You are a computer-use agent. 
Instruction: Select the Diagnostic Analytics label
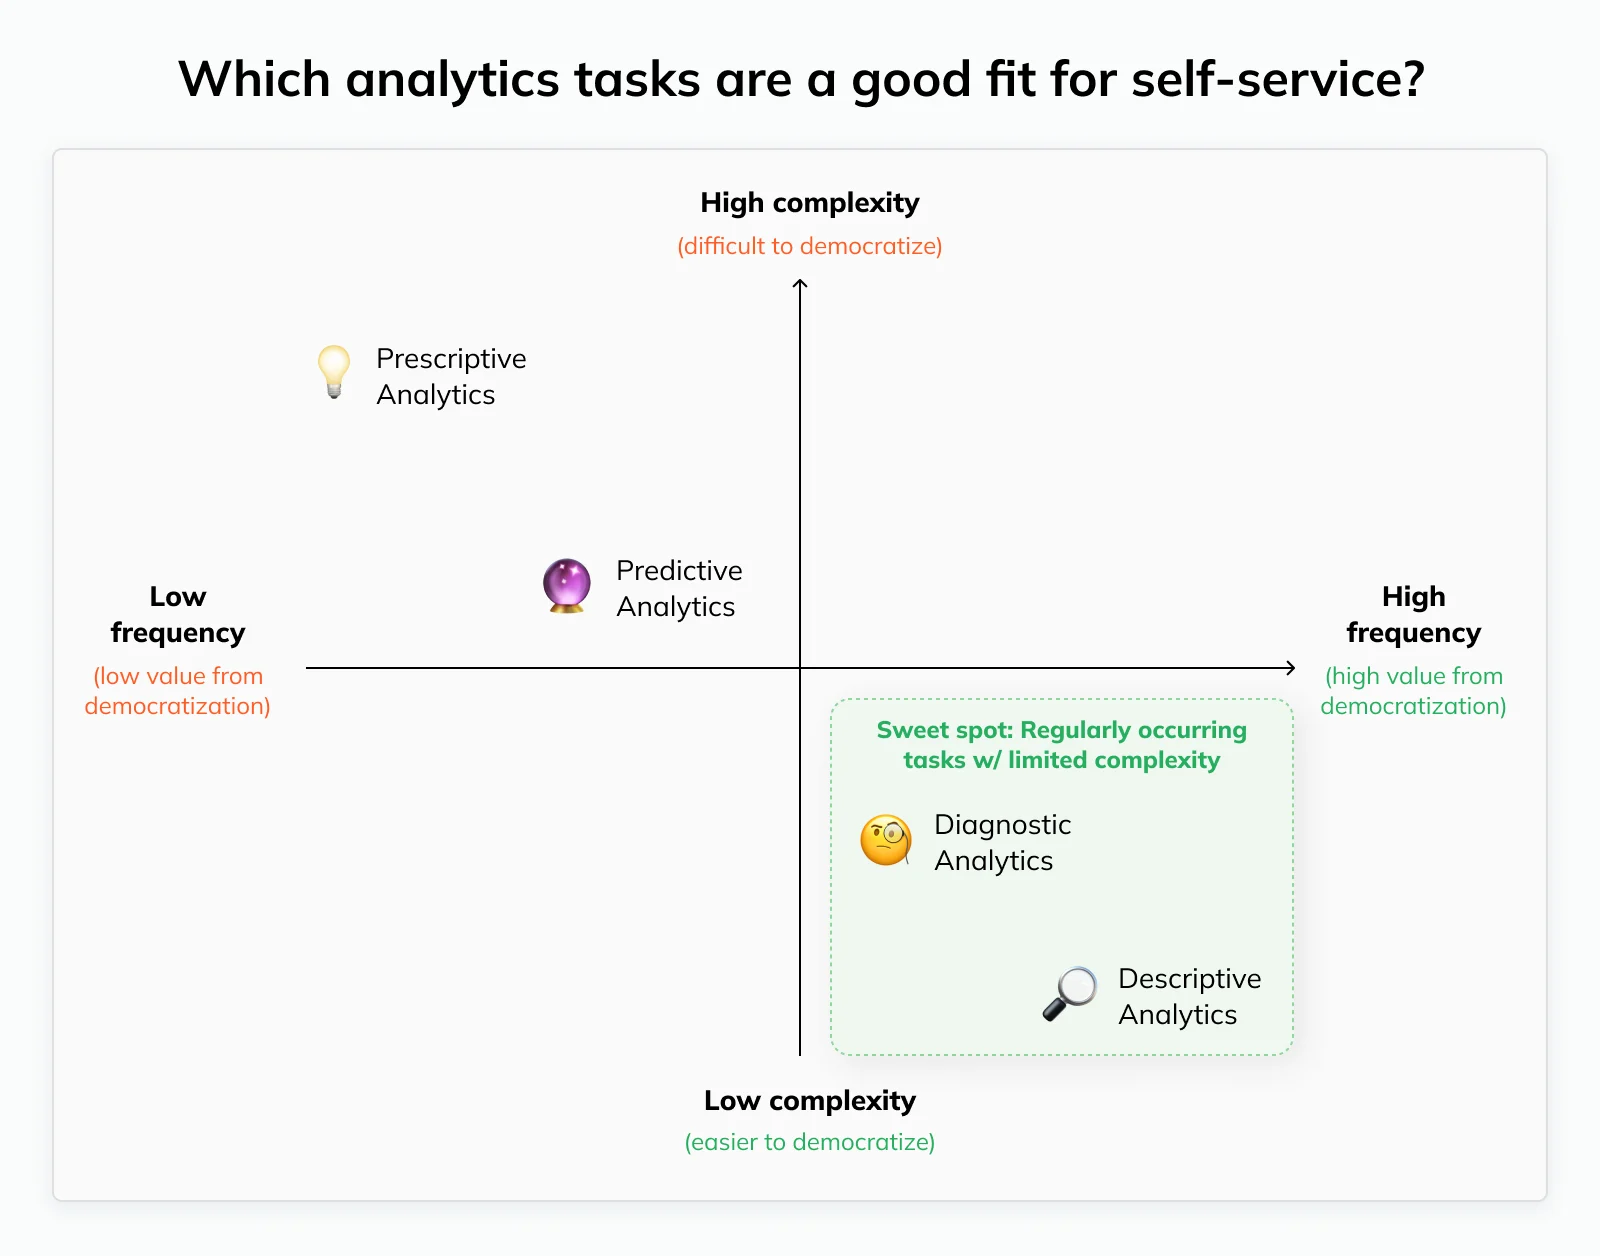(x=1002, y=842)
